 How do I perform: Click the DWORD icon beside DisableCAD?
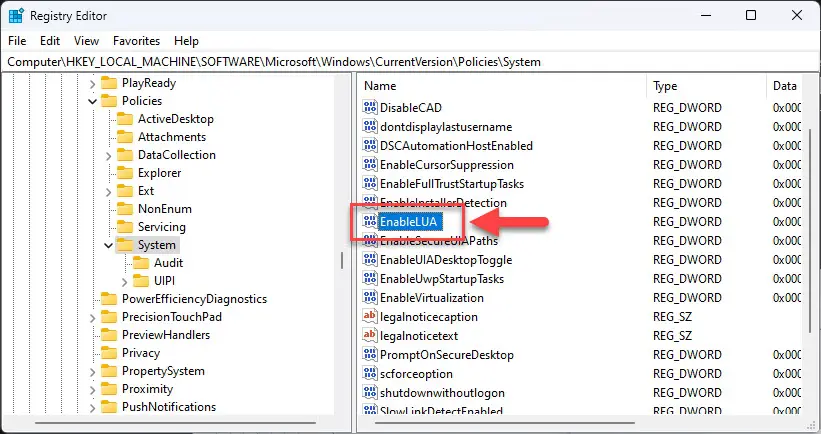click(370, 107)
